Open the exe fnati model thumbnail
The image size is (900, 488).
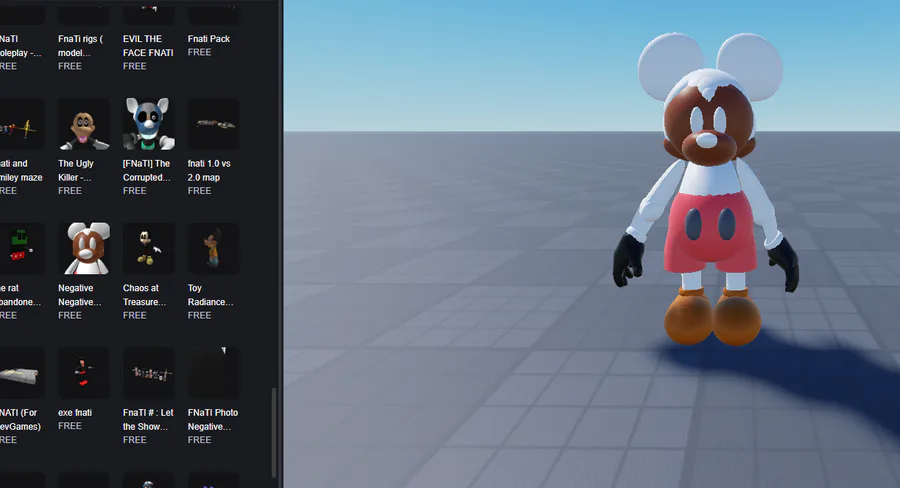tap(84, 373)
